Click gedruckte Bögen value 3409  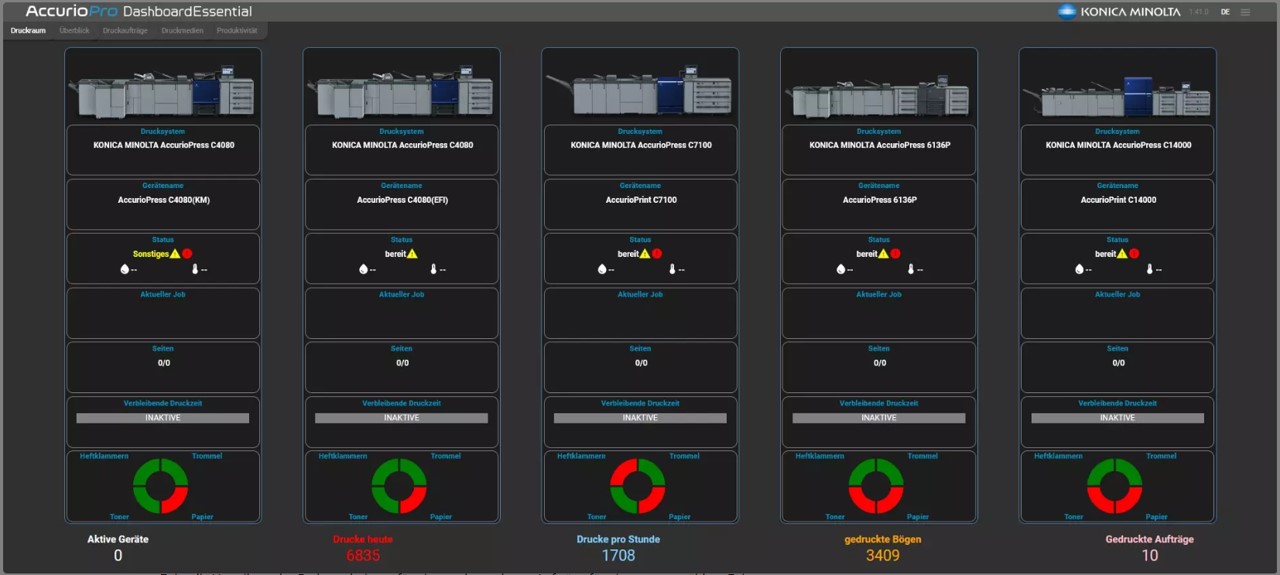coord(883,555)
